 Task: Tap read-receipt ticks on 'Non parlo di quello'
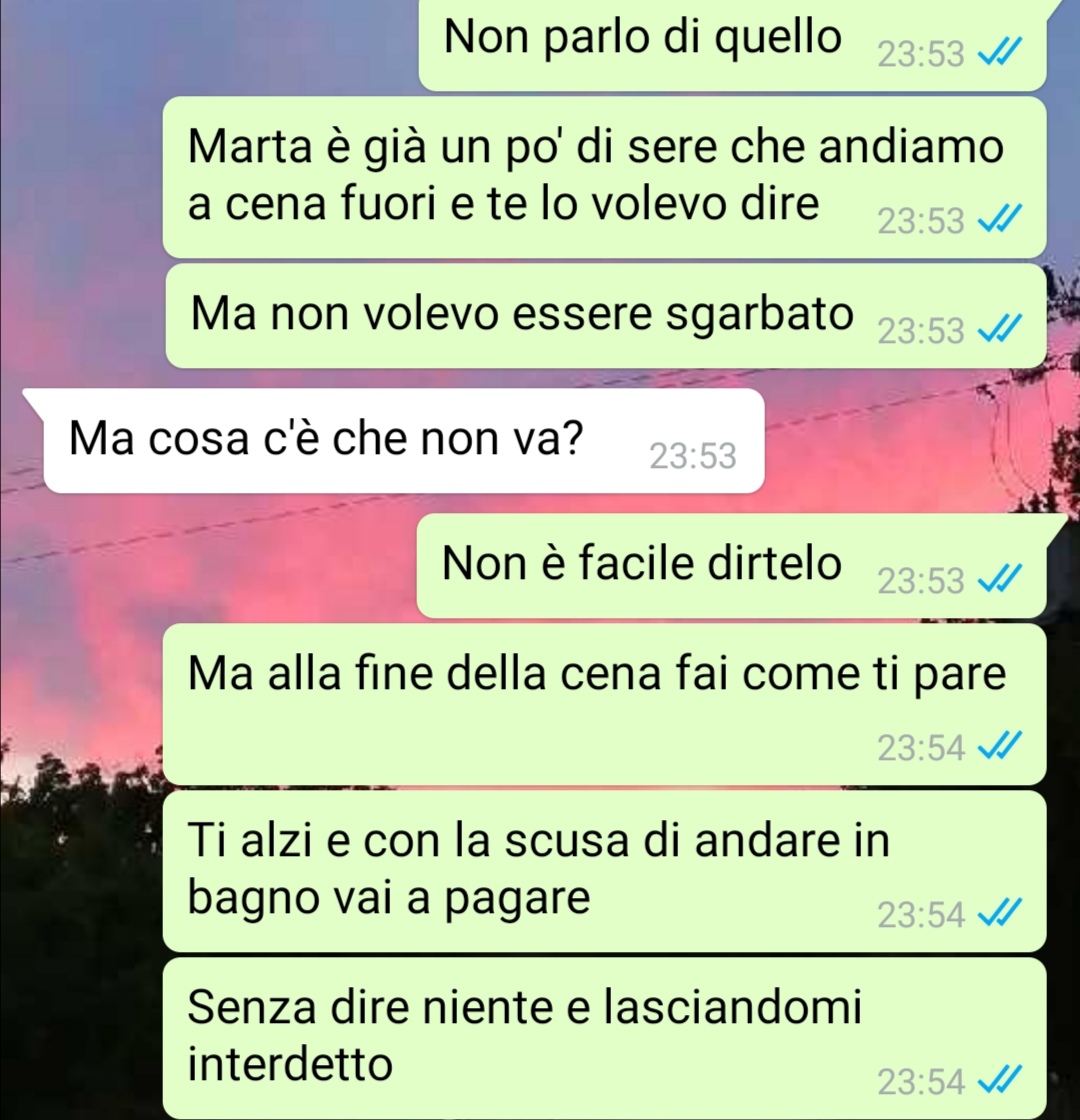point(999,53)
